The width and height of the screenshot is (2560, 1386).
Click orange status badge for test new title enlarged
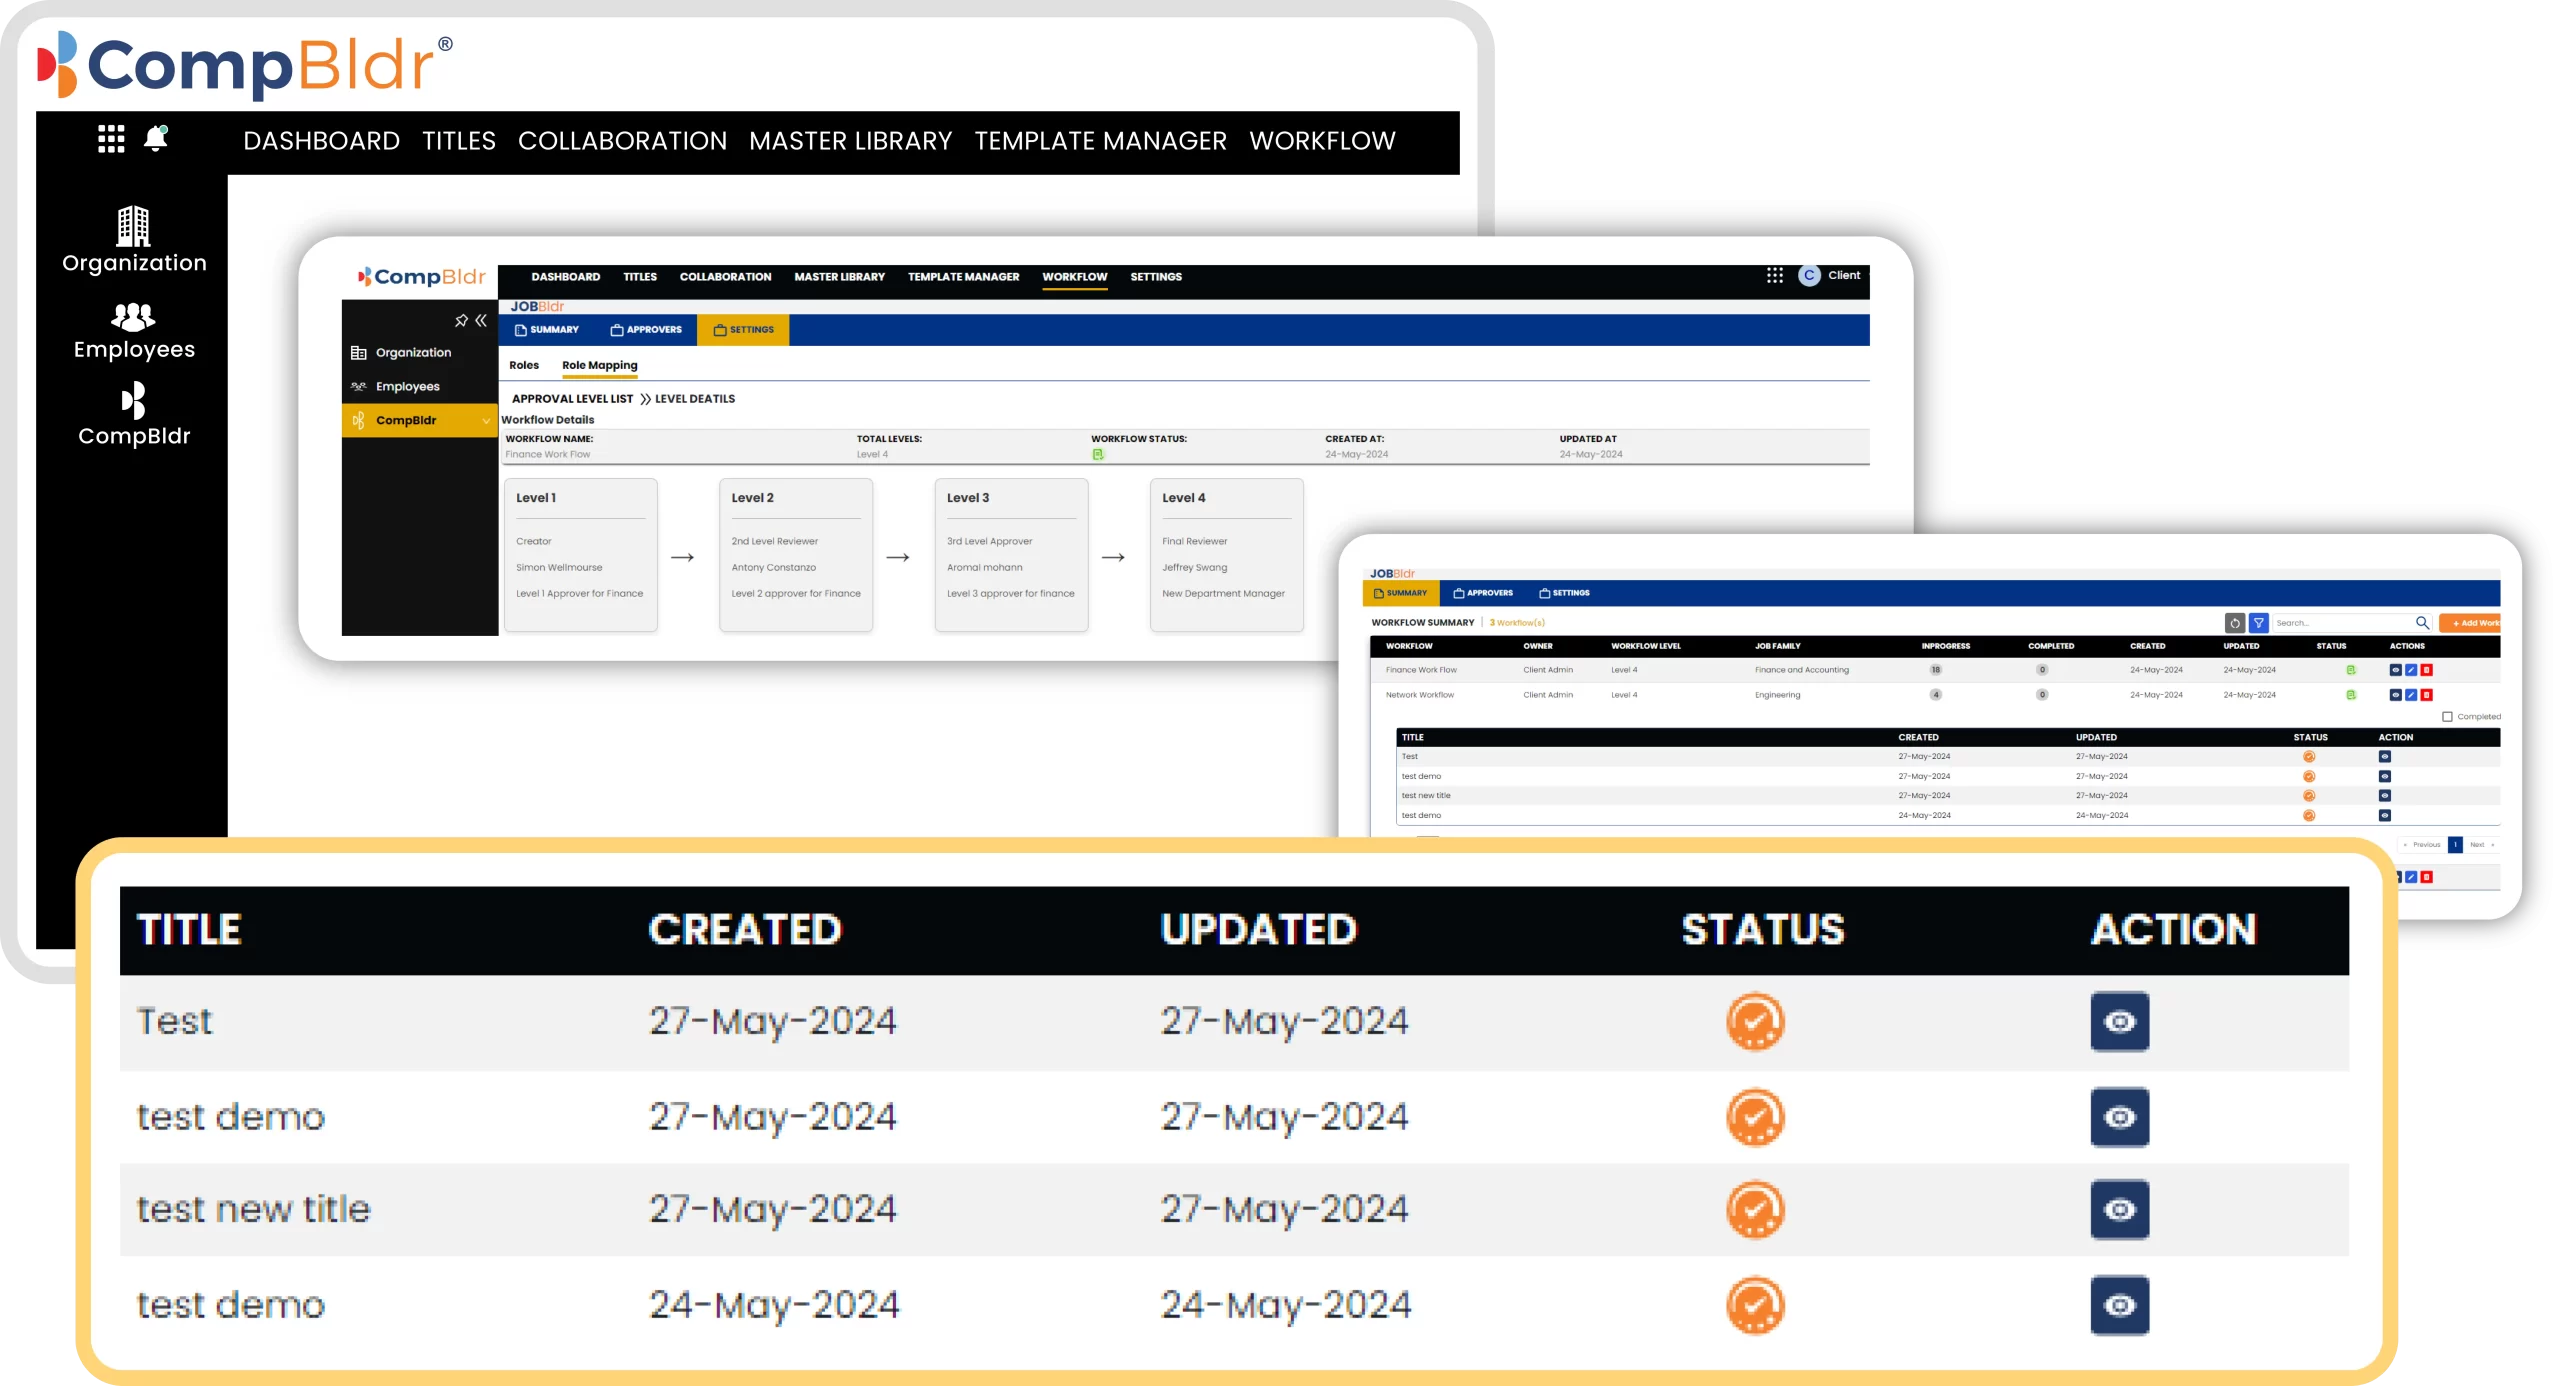click(x=1755, y=1210)
